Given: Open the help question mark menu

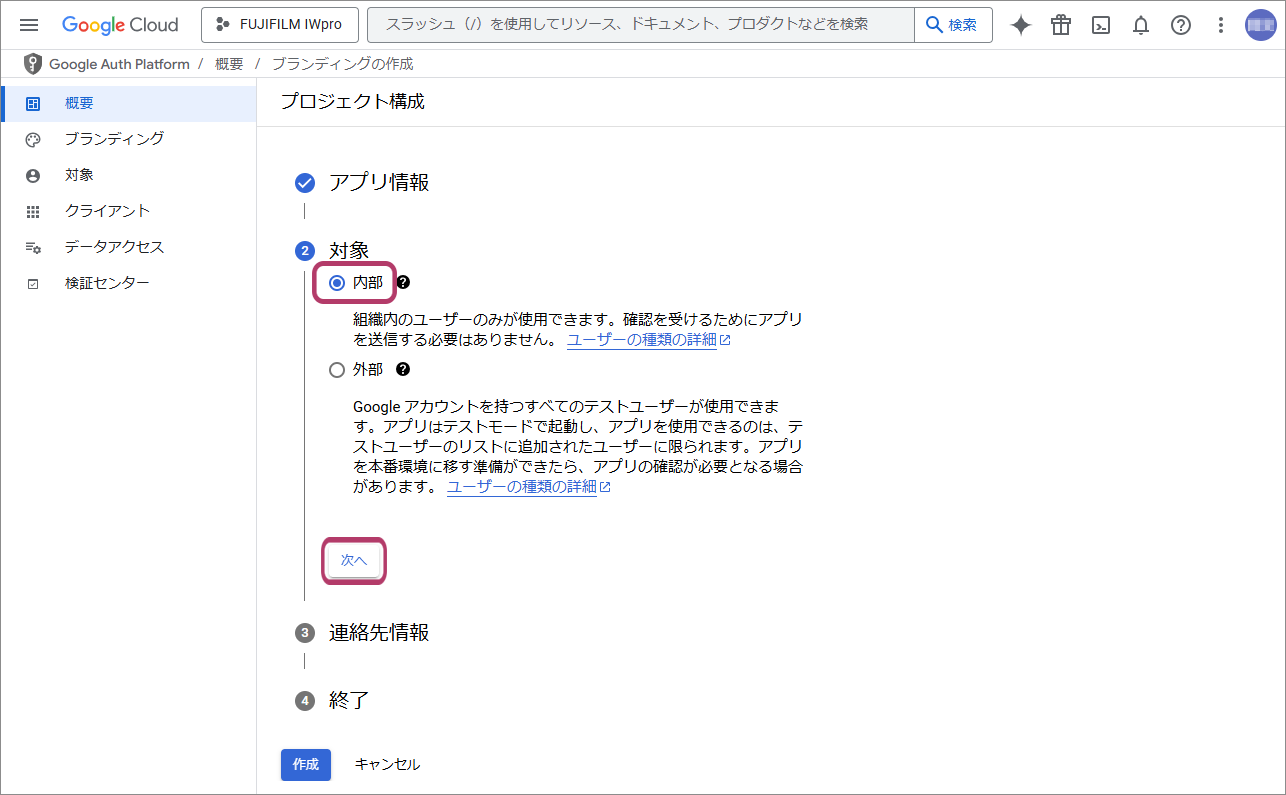Looking at the screenshot, I should [1181, 25].
